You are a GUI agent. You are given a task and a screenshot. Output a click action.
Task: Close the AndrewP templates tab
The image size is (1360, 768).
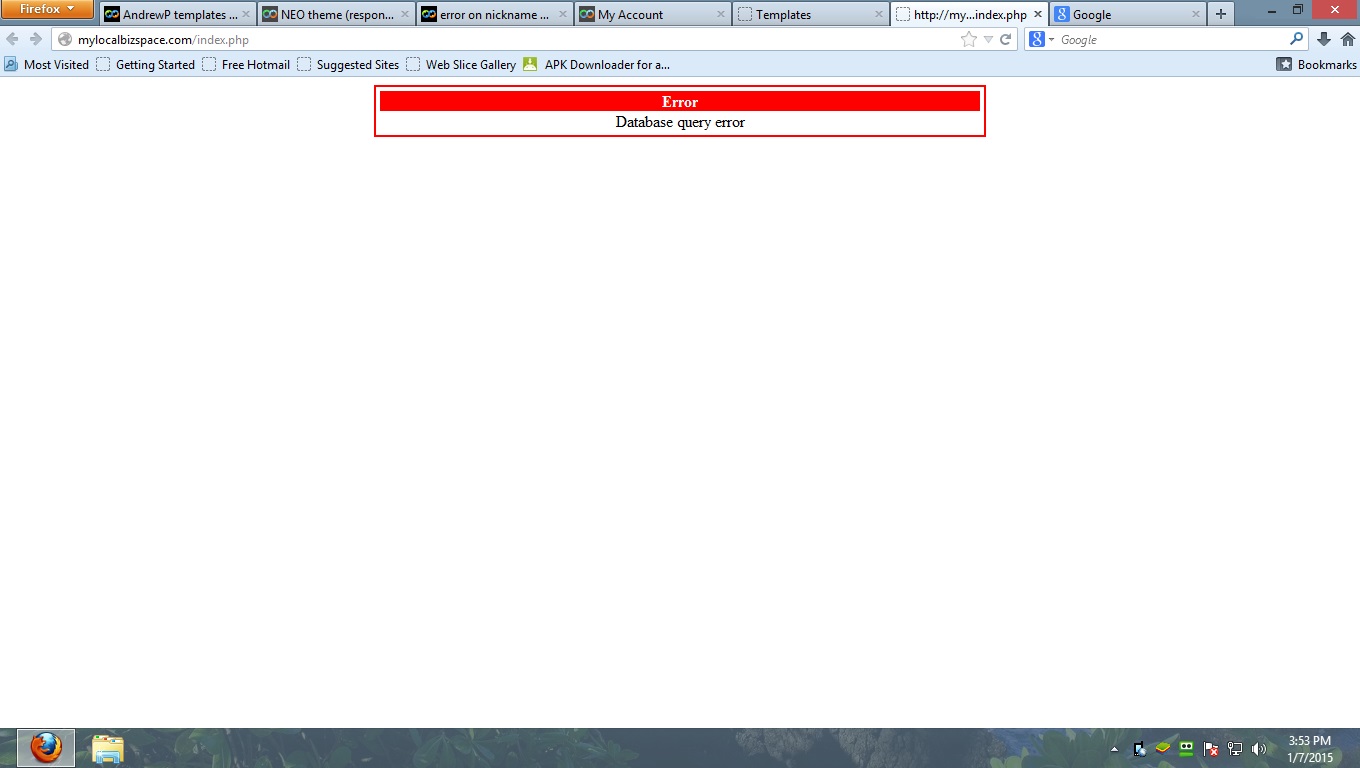246,15
